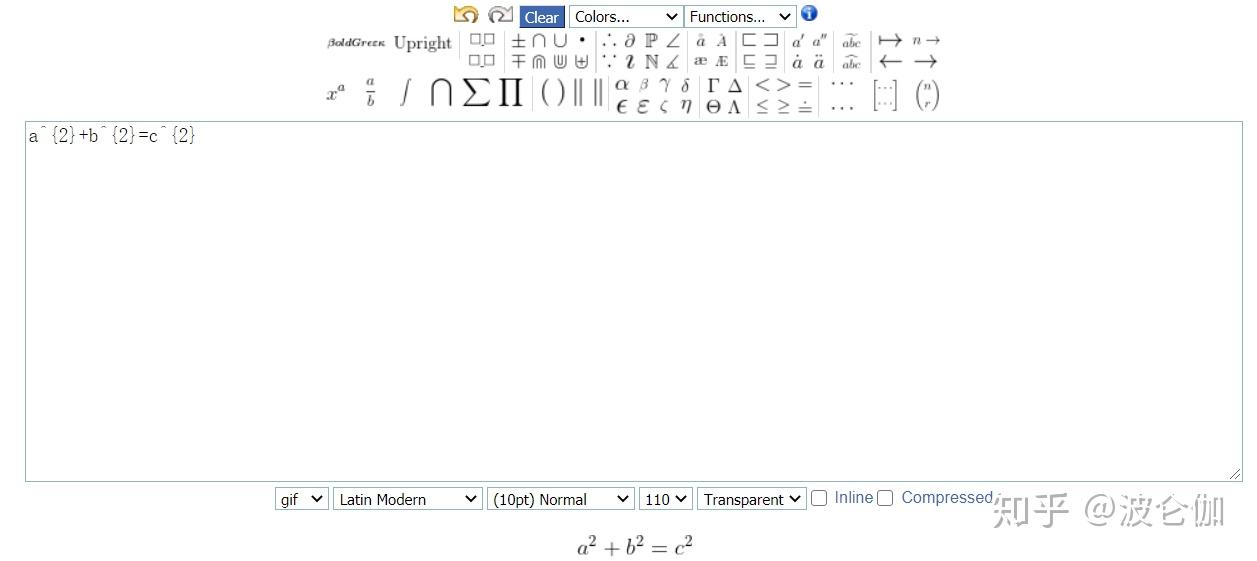The height and width of the screenshot is (561, 1257).
Task: Choose the Upright font style
Action: (422, 43)
